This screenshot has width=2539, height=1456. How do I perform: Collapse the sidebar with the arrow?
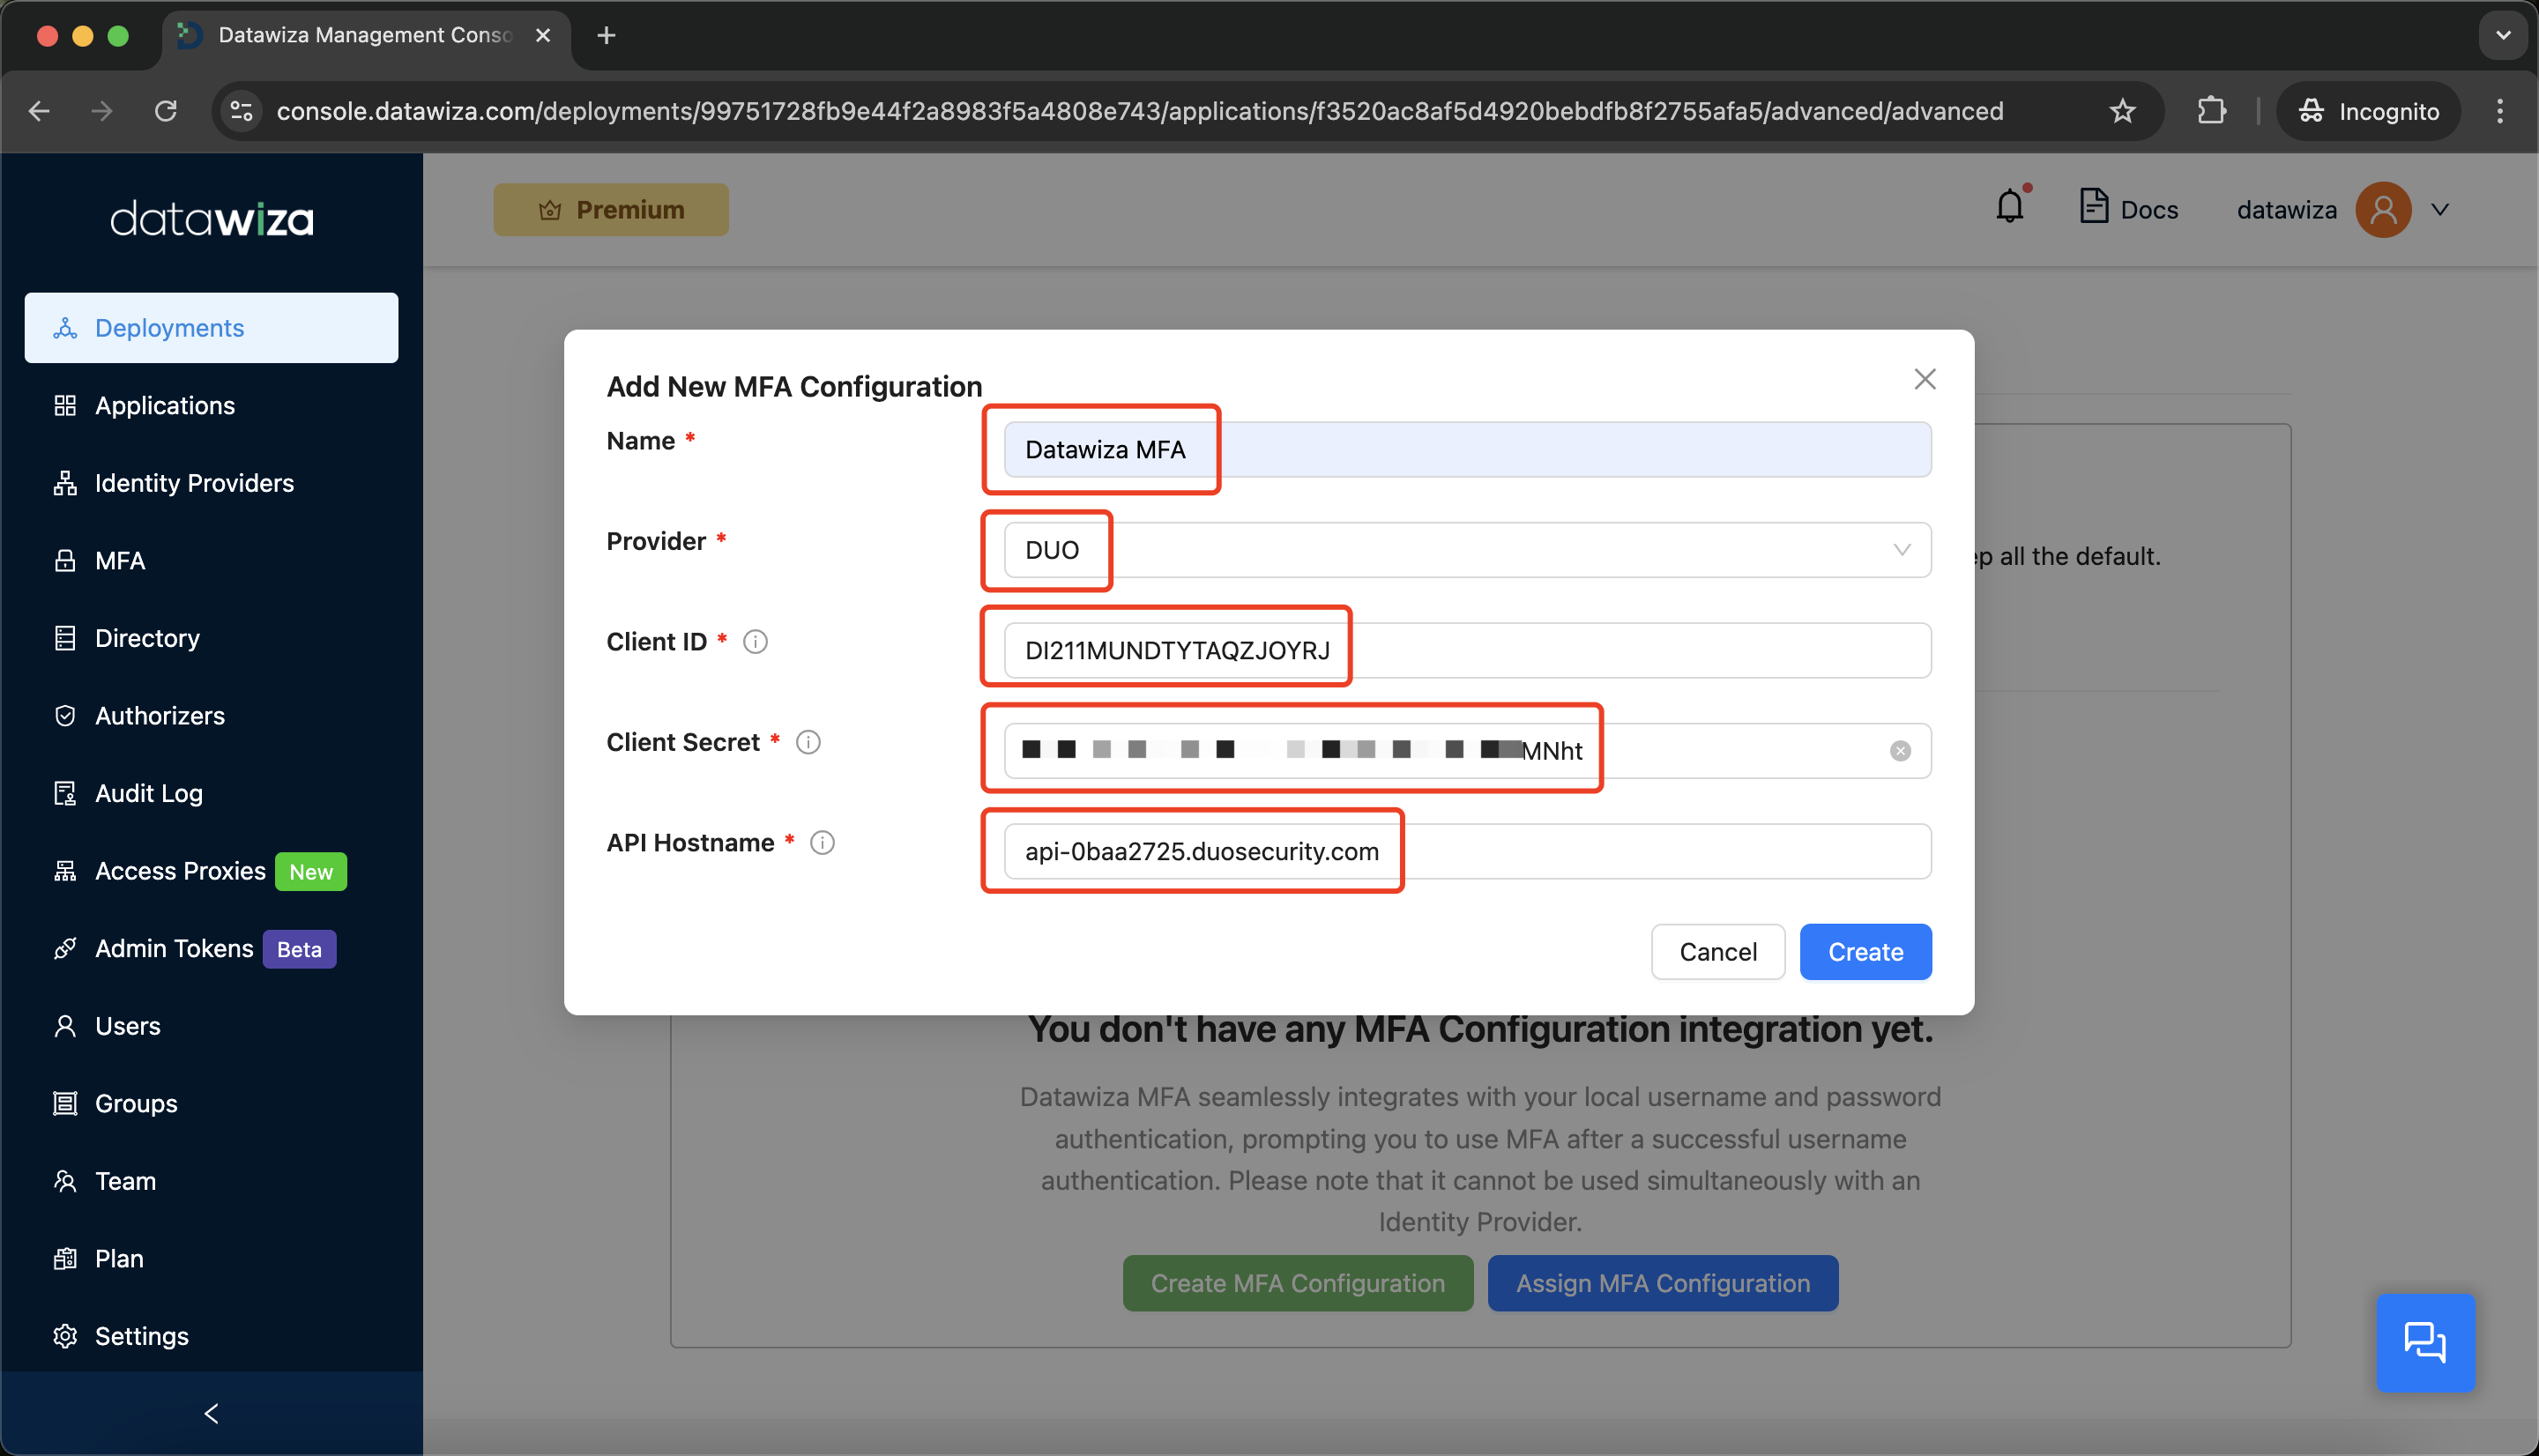point(211,1413)
